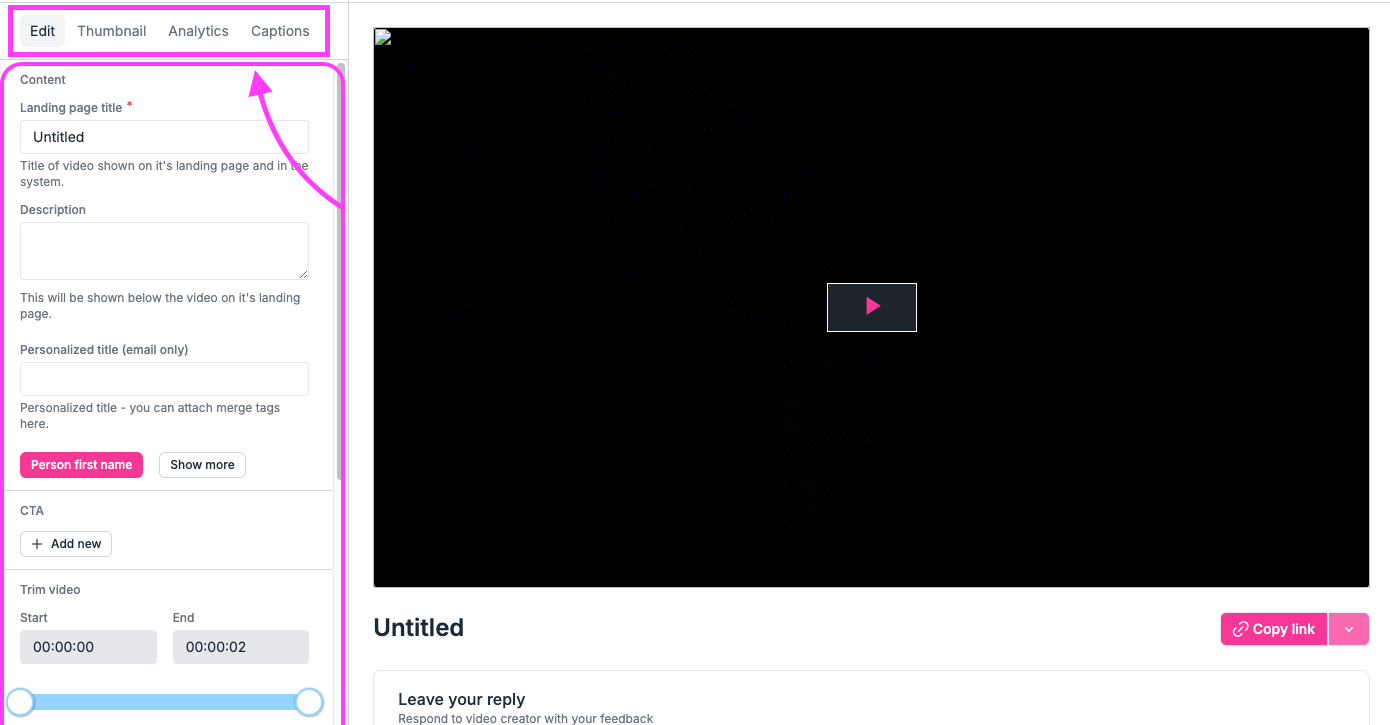This screenshot has height=725, width=1390.
Task: Click the right trim slider handle
Action: point(309,702)
